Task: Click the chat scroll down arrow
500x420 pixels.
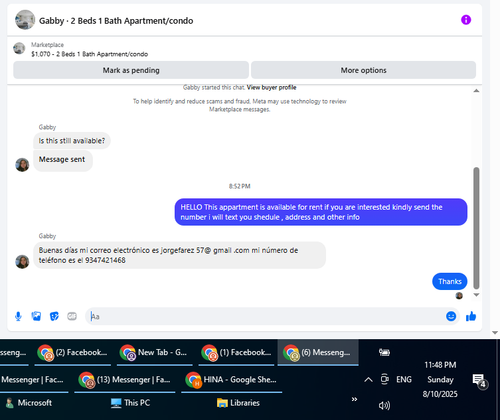Action: click(476, 295)
